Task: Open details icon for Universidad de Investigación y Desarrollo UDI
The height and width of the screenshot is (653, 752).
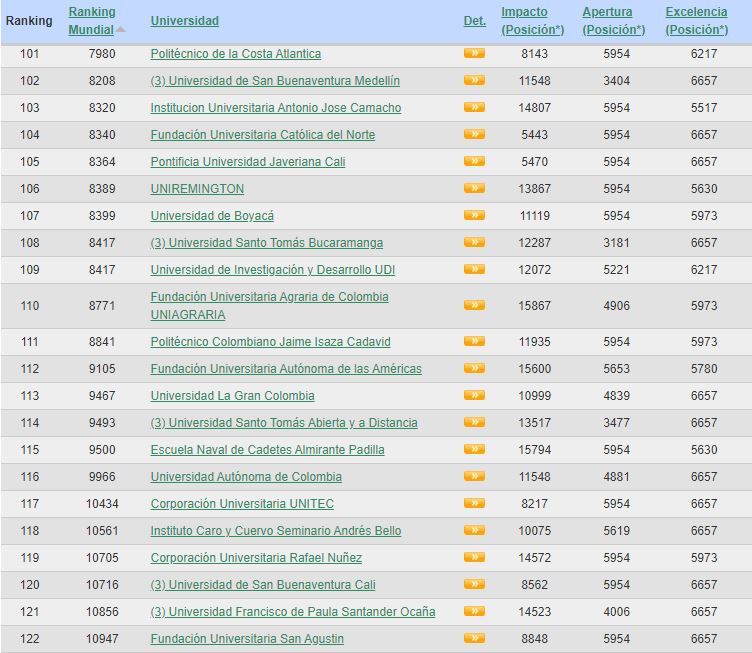Action: point(474,269)
